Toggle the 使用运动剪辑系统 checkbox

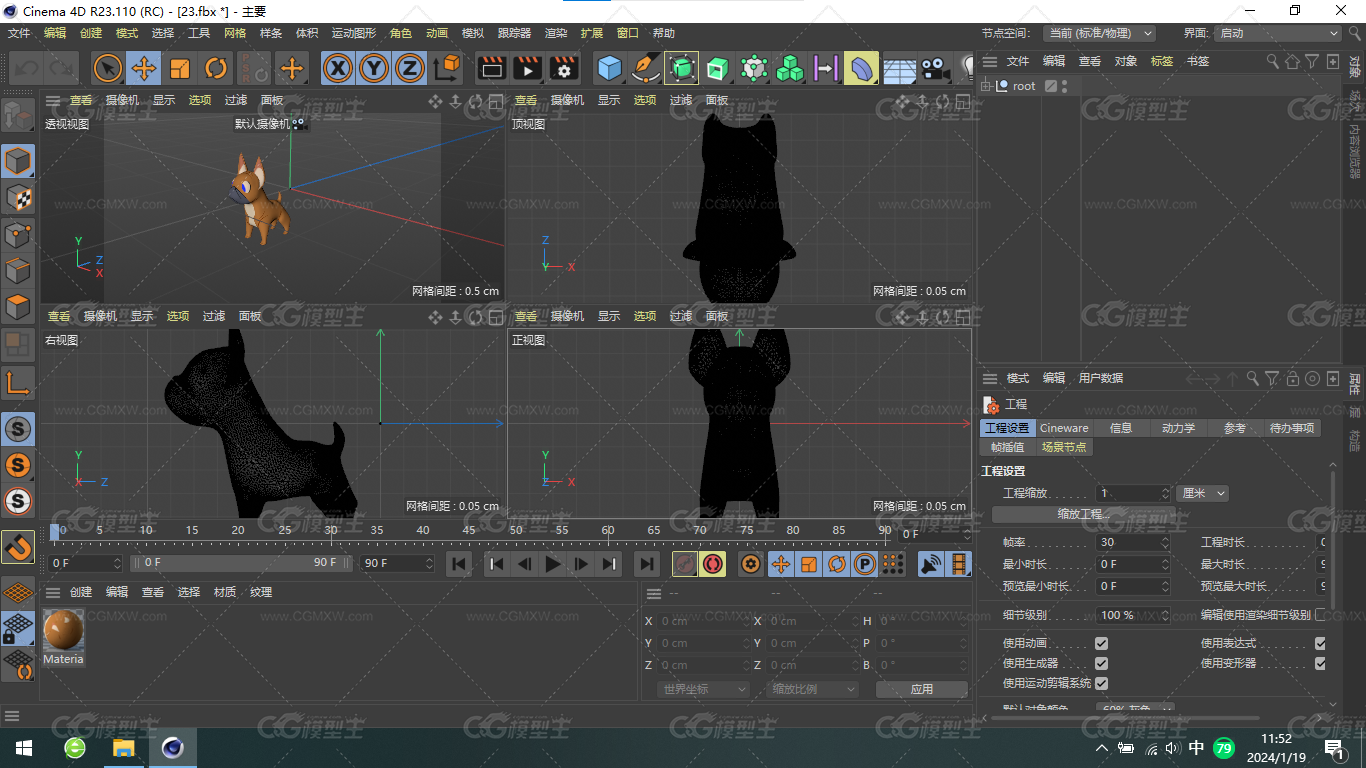[x=1101, y=683]
